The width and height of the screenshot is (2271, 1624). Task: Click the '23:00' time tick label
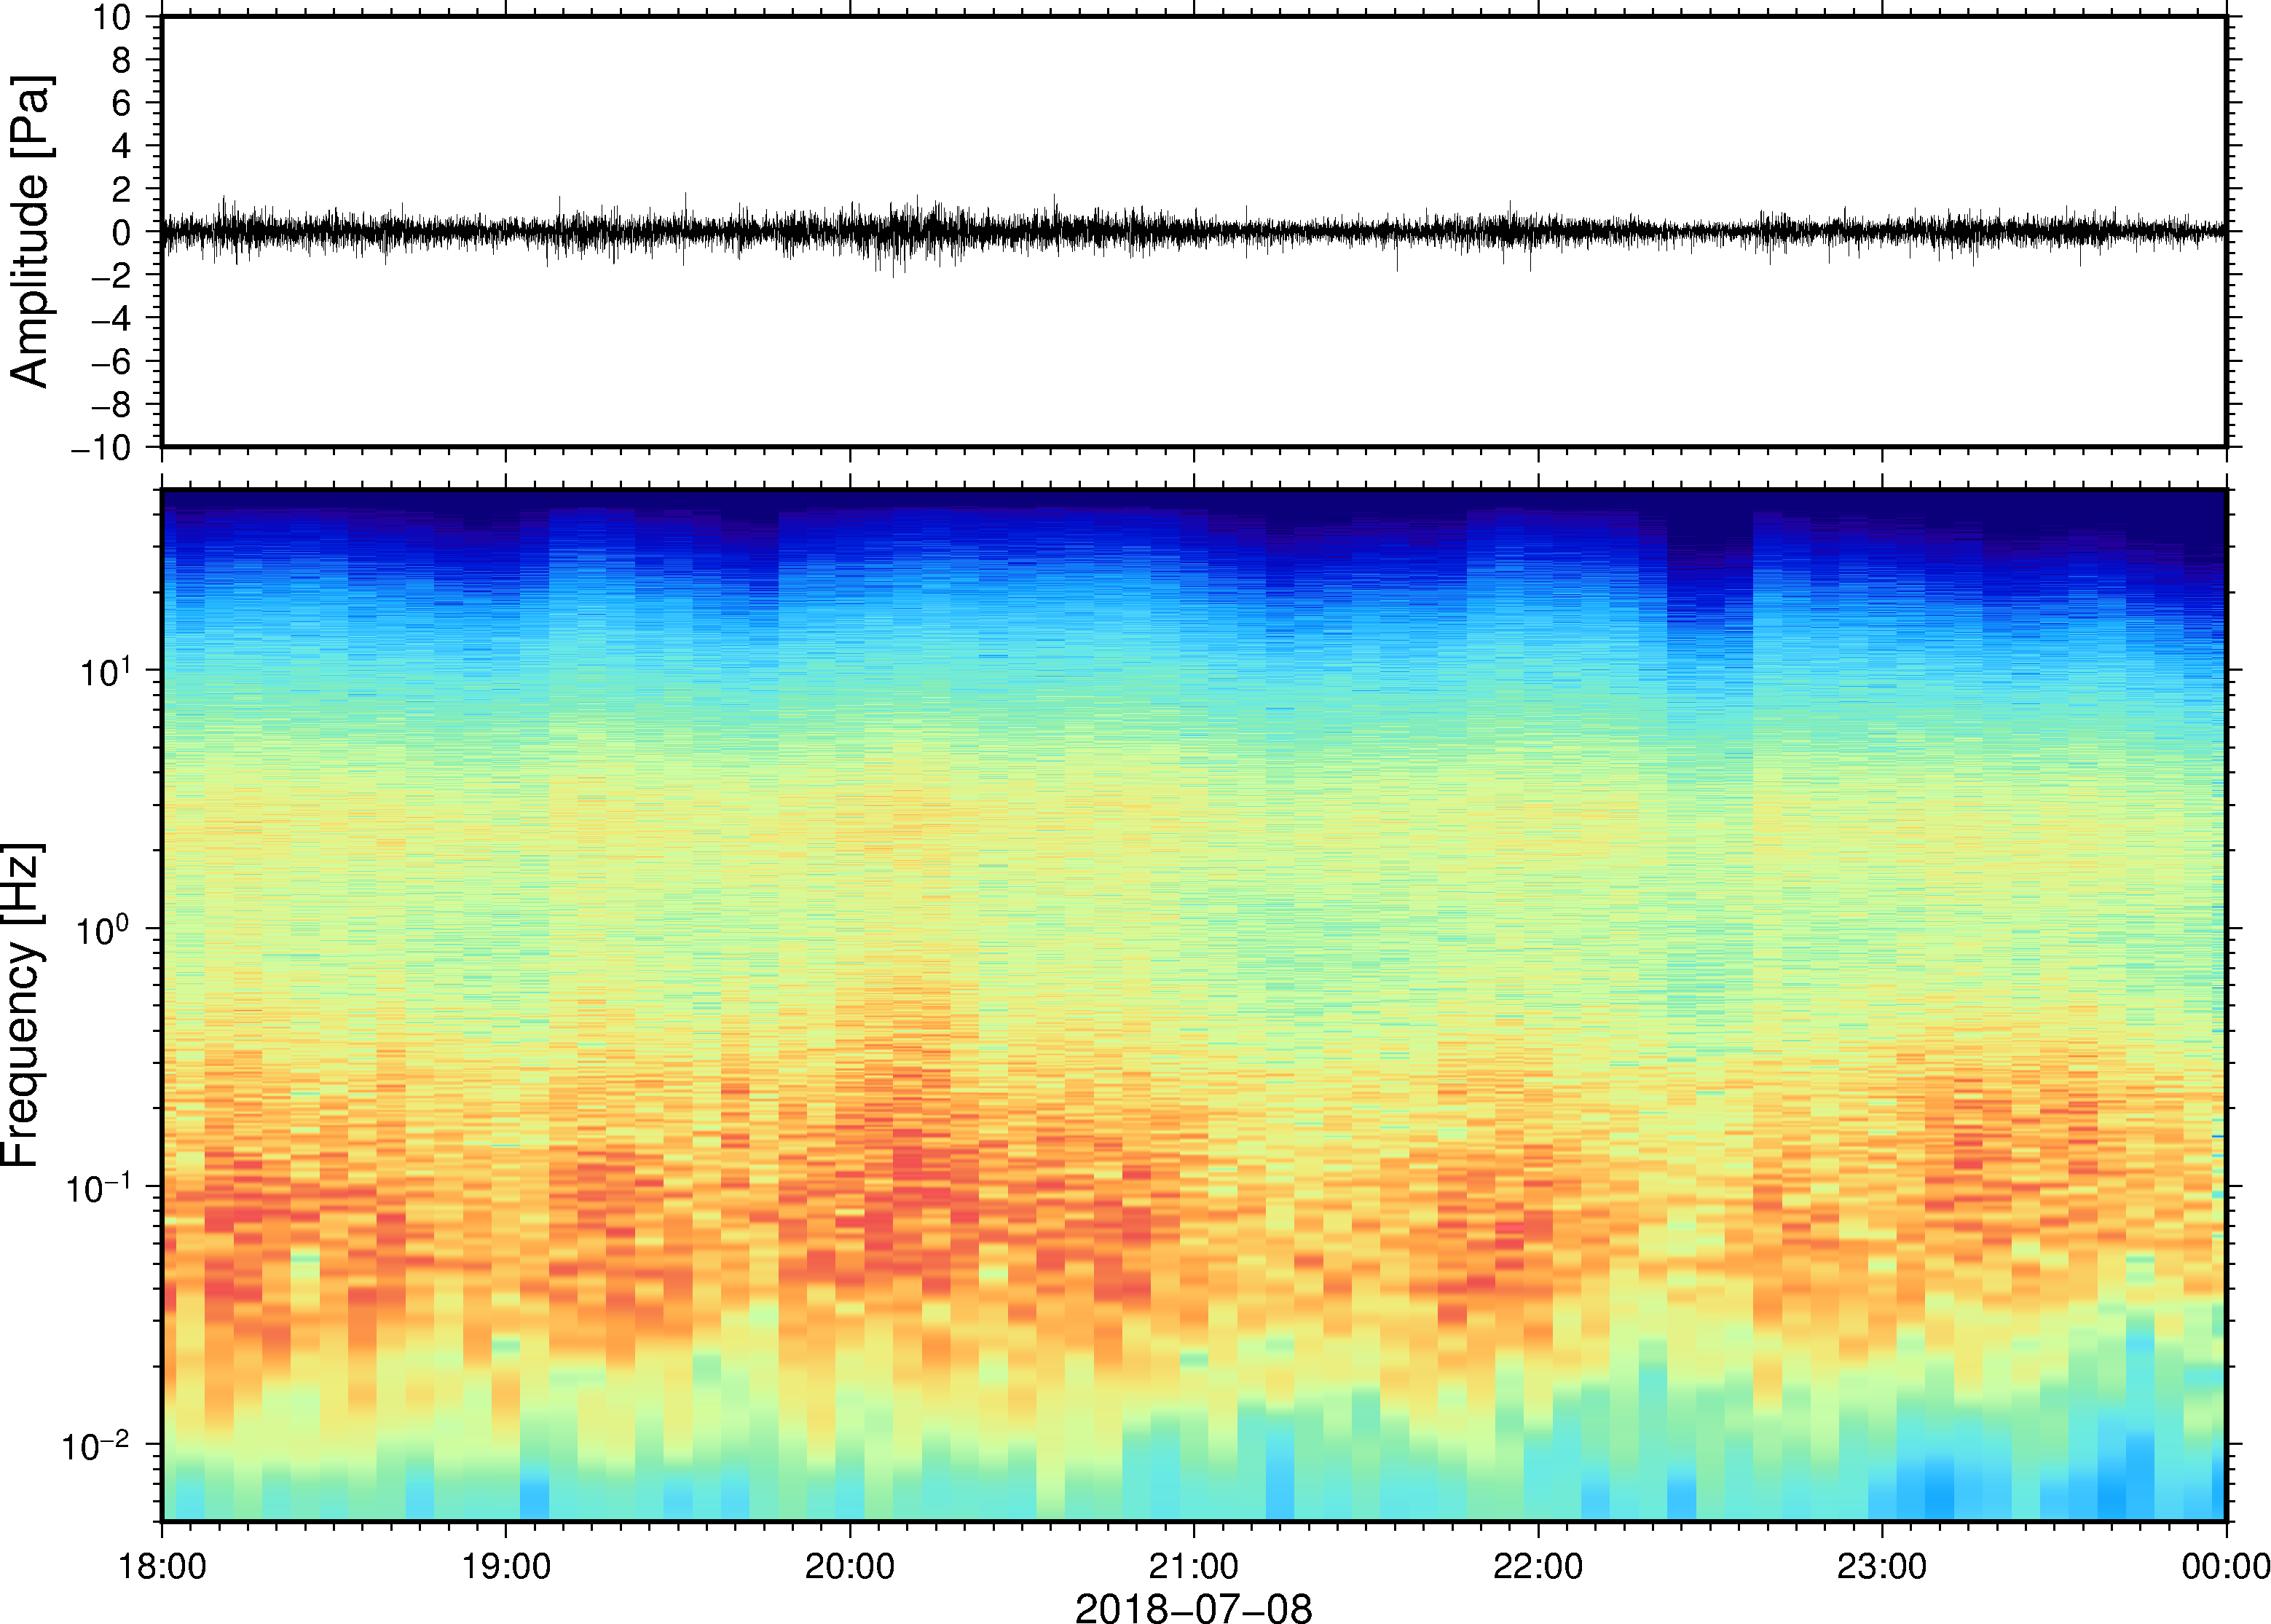tap(1882, 1566)
